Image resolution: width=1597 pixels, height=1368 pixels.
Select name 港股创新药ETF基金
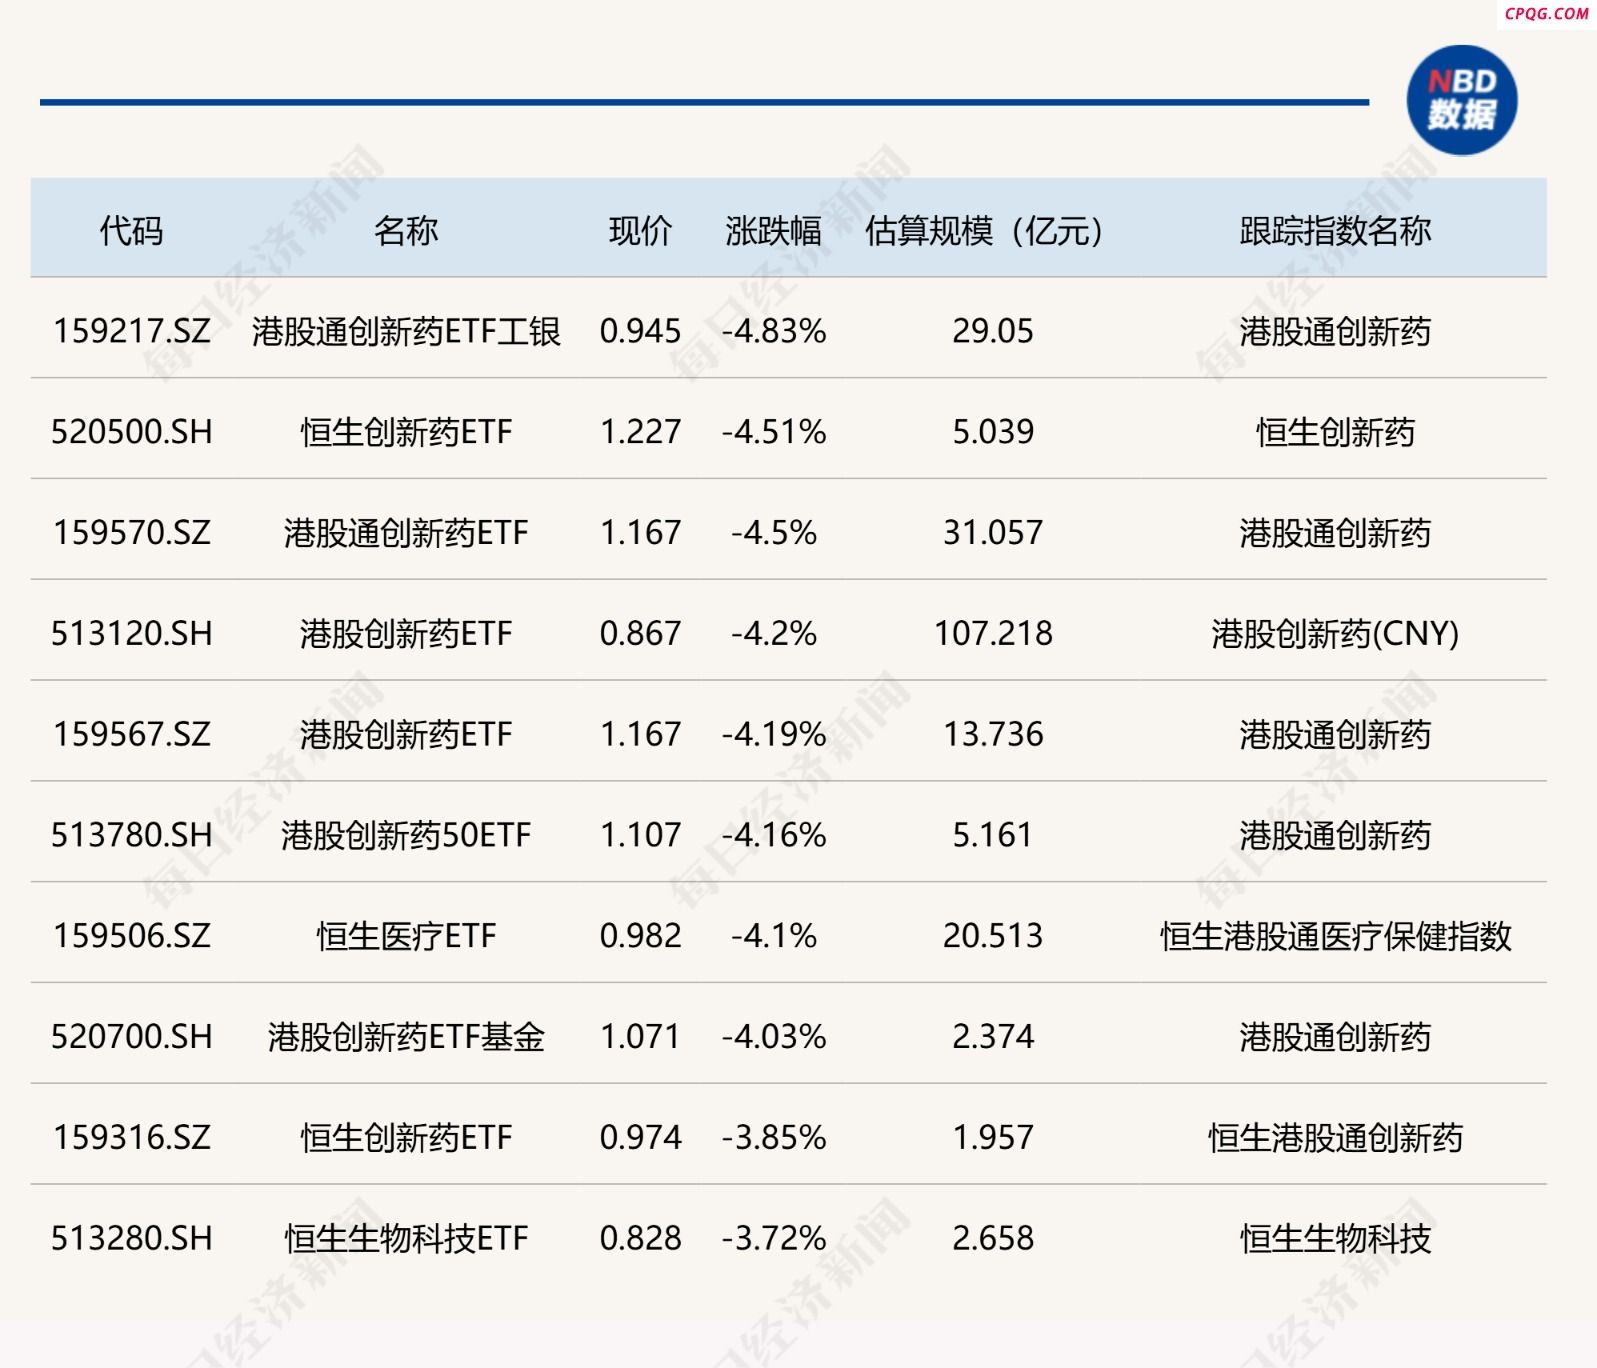[x=406, y=1037]
